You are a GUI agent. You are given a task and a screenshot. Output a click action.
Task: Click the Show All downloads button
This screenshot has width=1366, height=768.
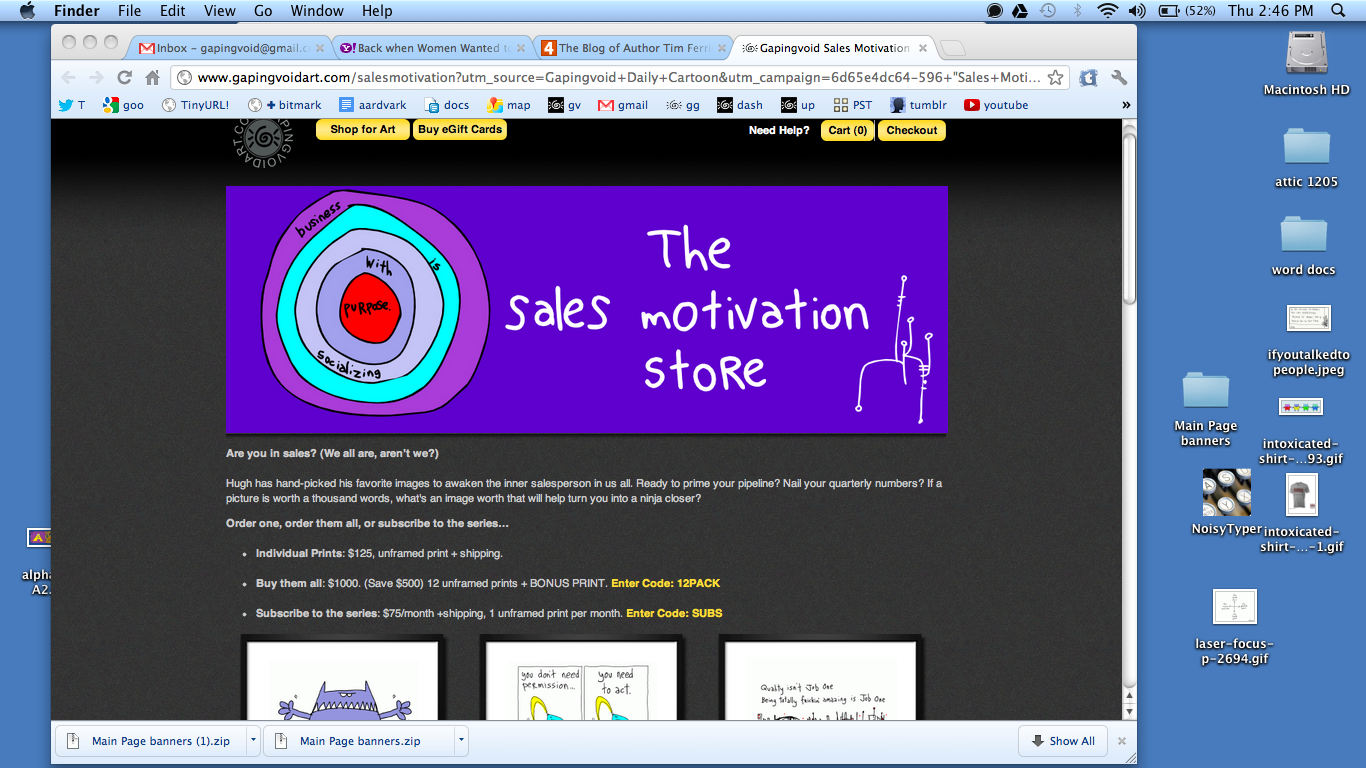(1062, 741)
